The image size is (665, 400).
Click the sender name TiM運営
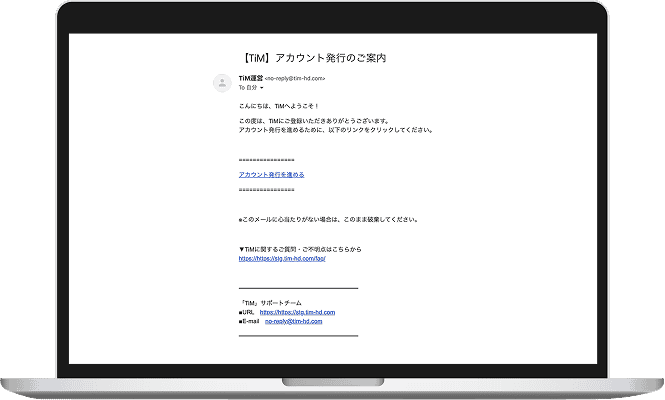tap(250, 77)
